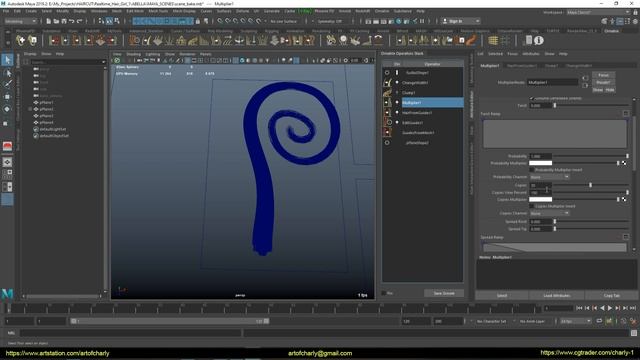Enable Probability Multiplier Invert checkbox

click(531, 170)
